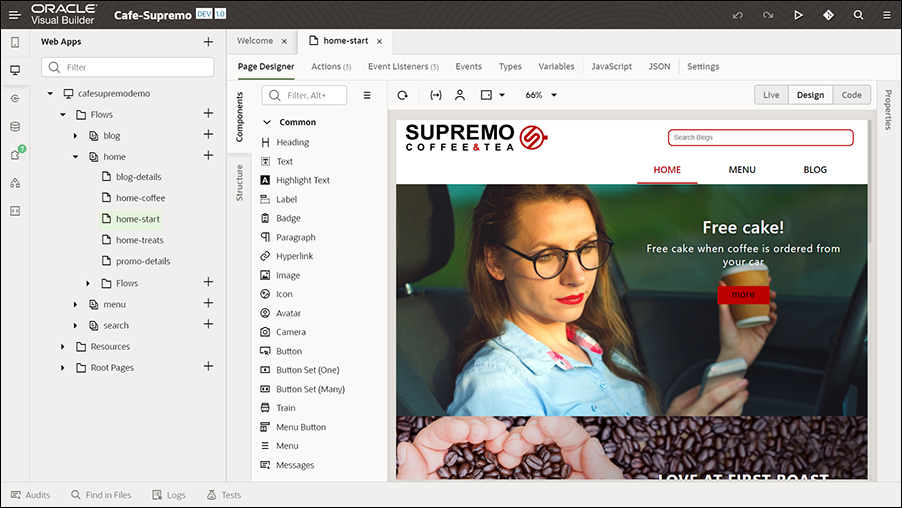Open the screen size device dropdown
902x508 pixels.
coord(493,95)
